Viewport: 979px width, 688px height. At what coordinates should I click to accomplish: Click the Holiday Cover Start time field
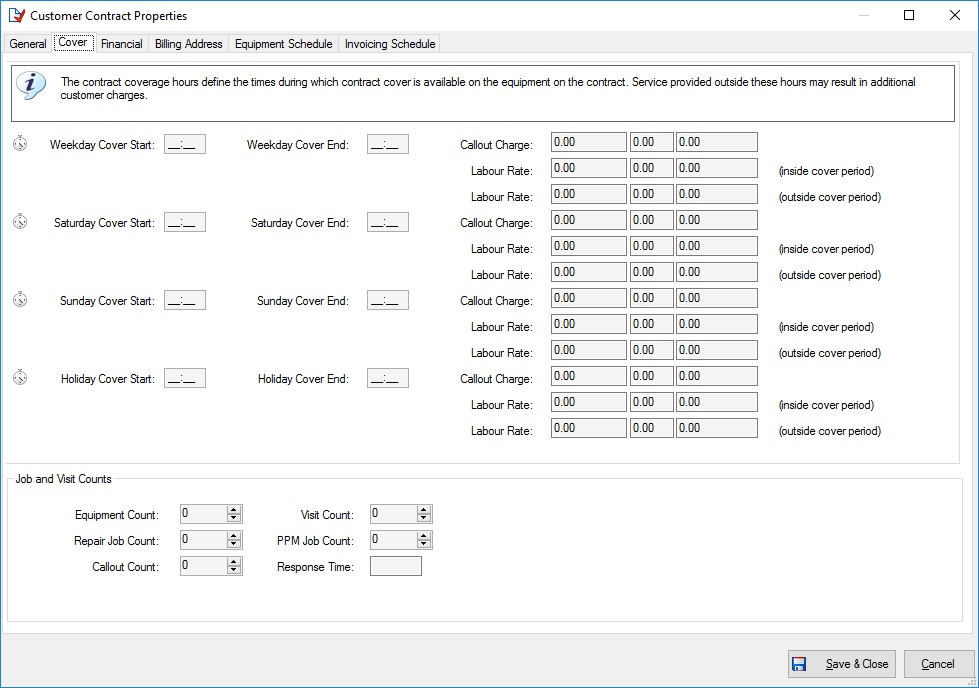185,378
